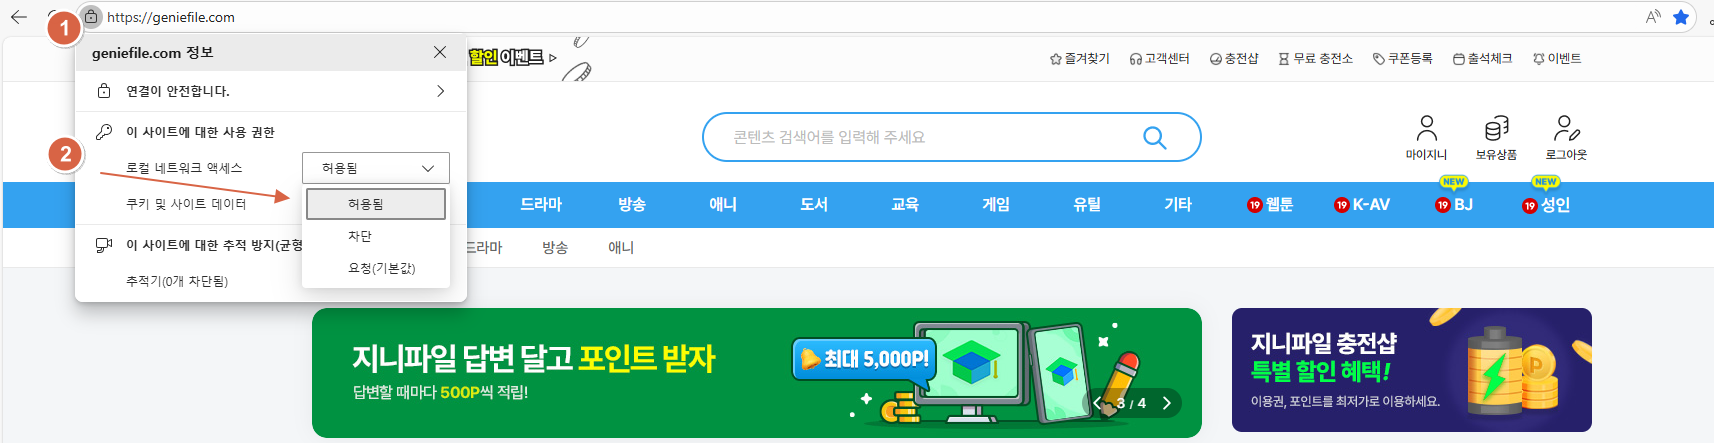Open the 웹툰 category in blue menu

1270,204
